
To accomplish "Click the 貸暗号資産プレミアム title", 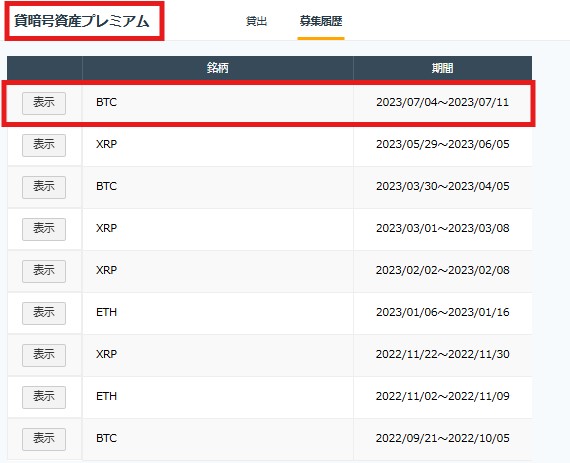I will [x=82, y=21].
